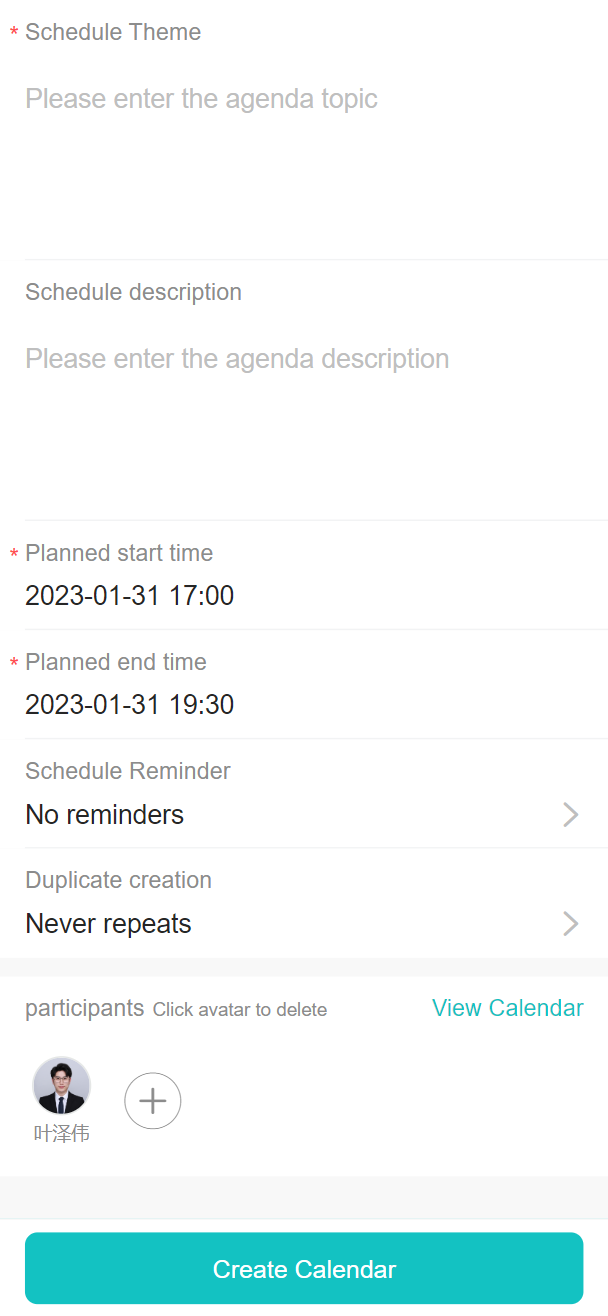The image size is (608, 1316).
Task: Select the No reminders option value
Action: point(105,815)
